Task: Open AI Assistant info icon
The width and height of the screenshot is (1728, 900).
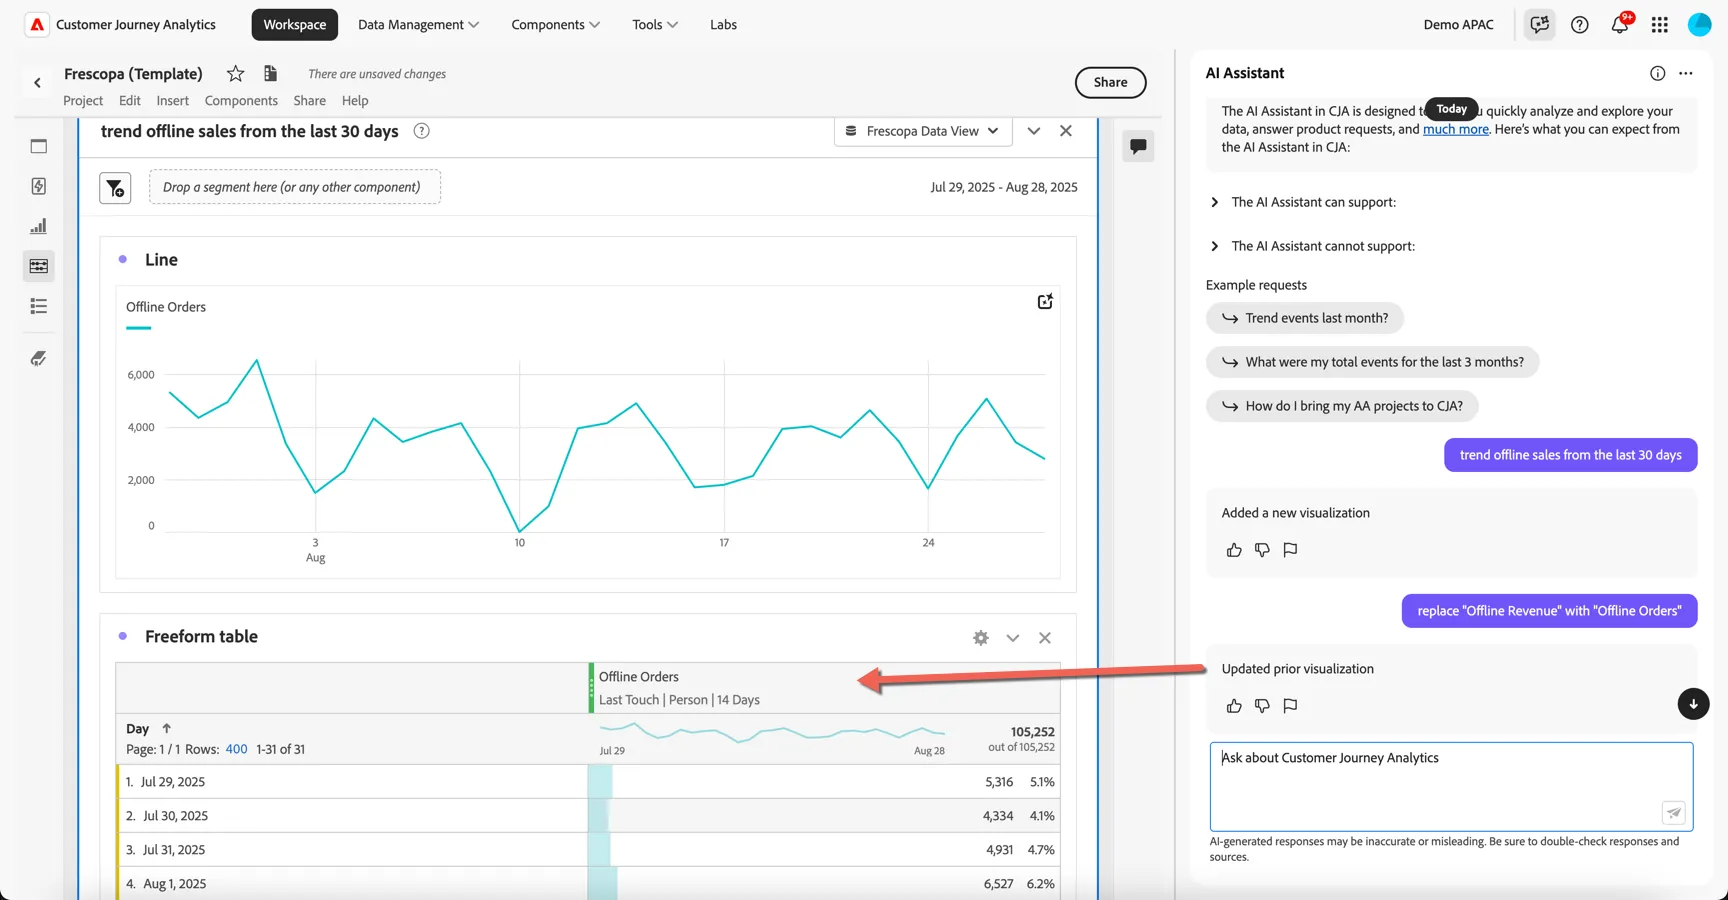Action: tap(1658, 73)
